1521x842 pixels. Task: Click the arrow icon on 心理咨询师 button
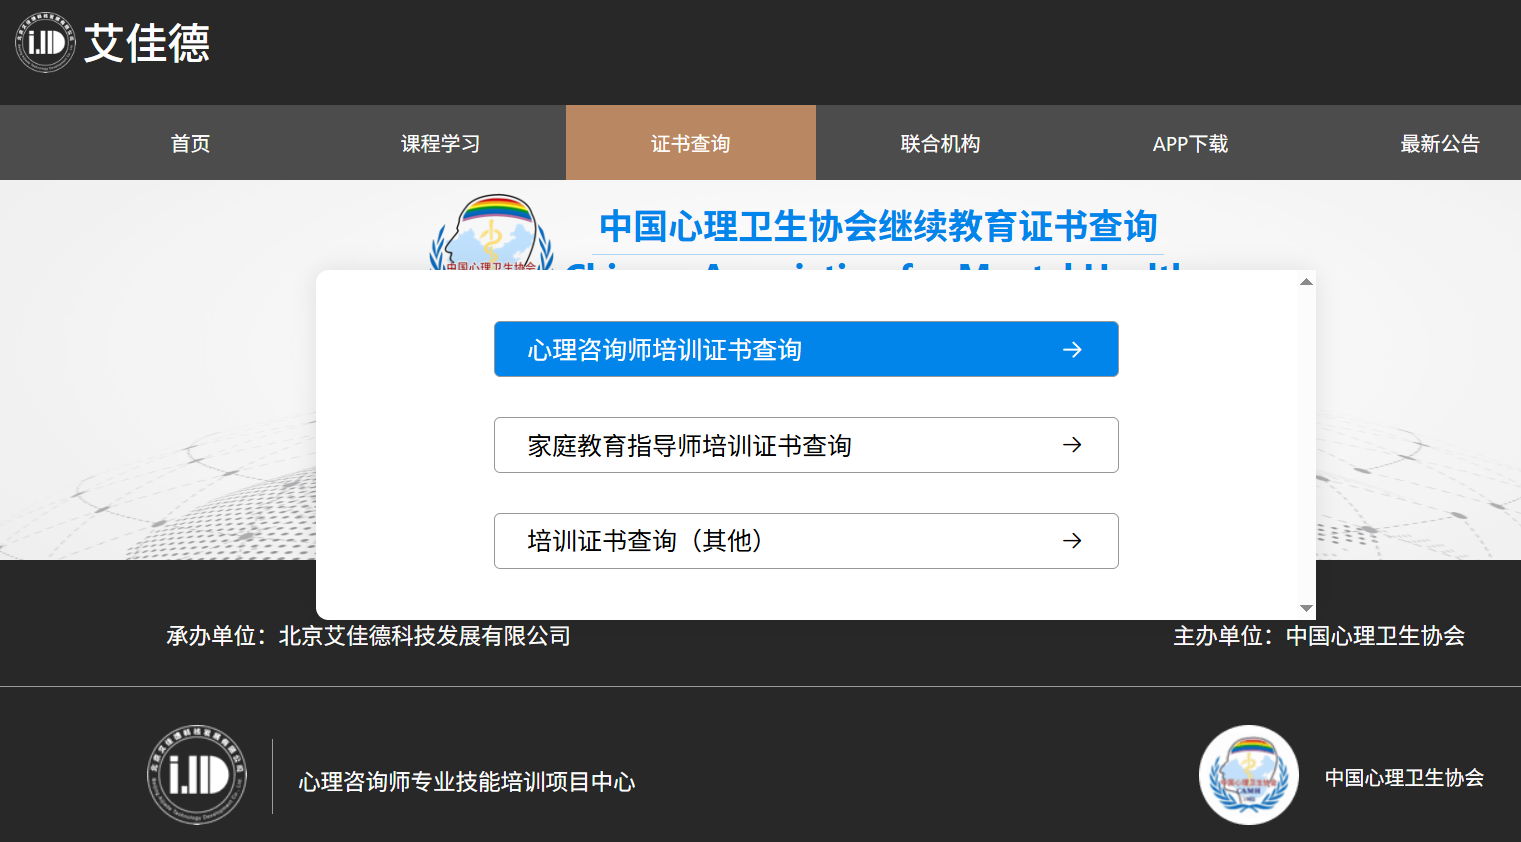(x=1072, y=349)
